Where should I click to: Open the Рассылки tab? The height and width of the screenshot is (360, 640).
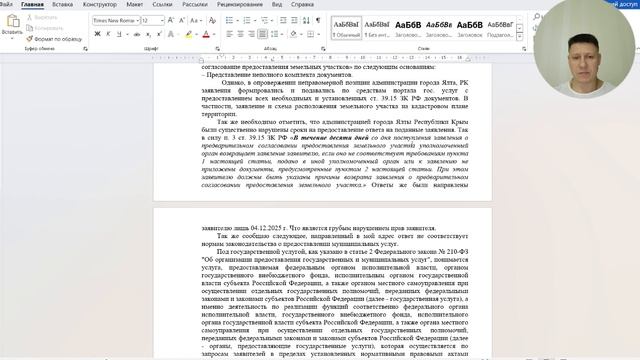point(195,4)
